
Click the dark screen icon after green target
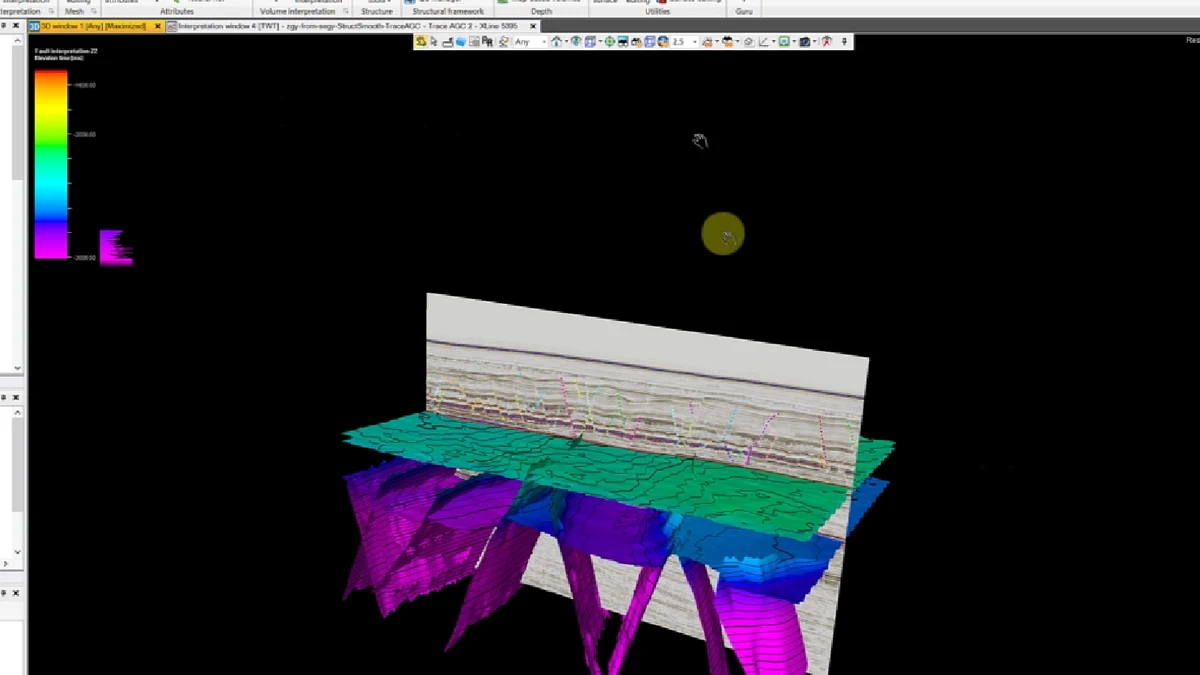tap(623, 42)
